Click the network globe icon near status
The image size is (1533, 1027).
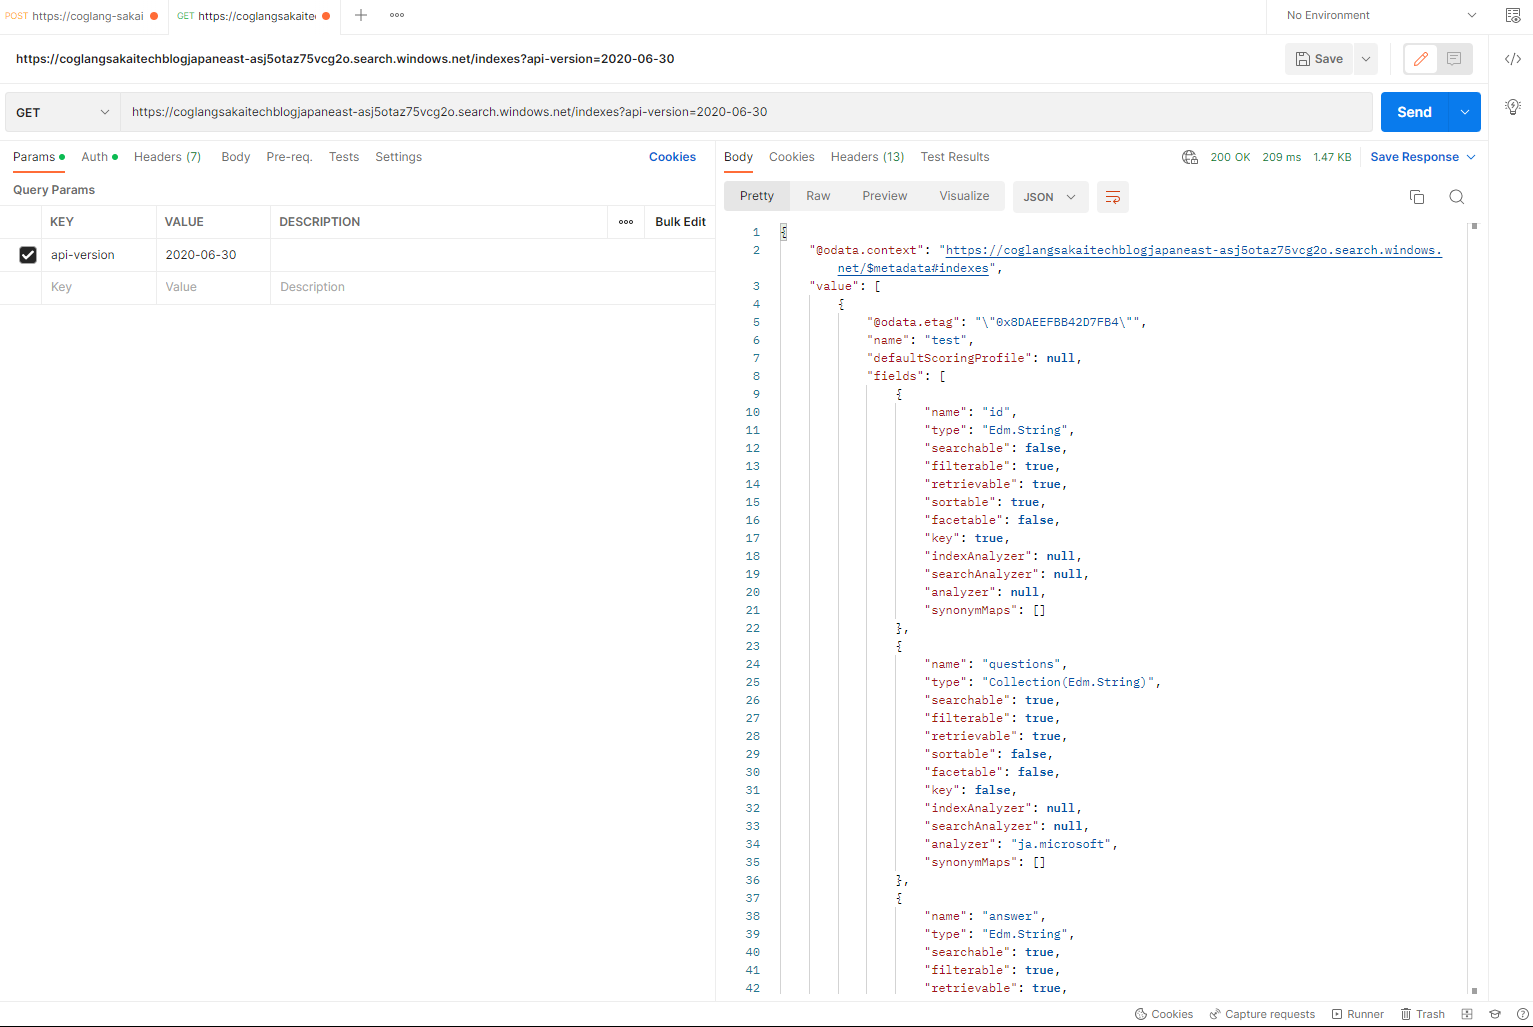point(1189,157)
